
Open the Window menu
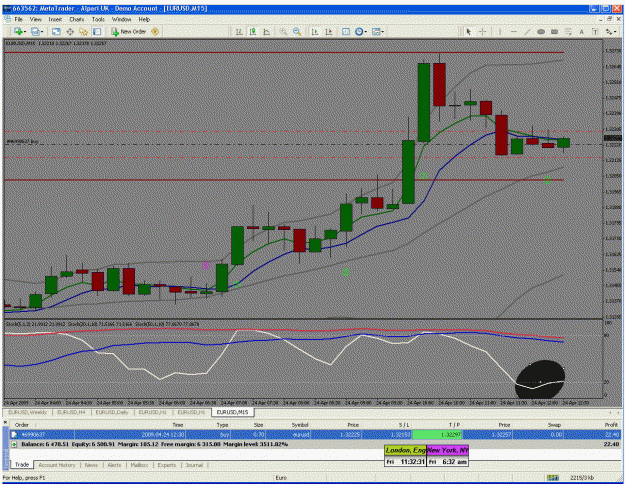[x=121, y=19]
